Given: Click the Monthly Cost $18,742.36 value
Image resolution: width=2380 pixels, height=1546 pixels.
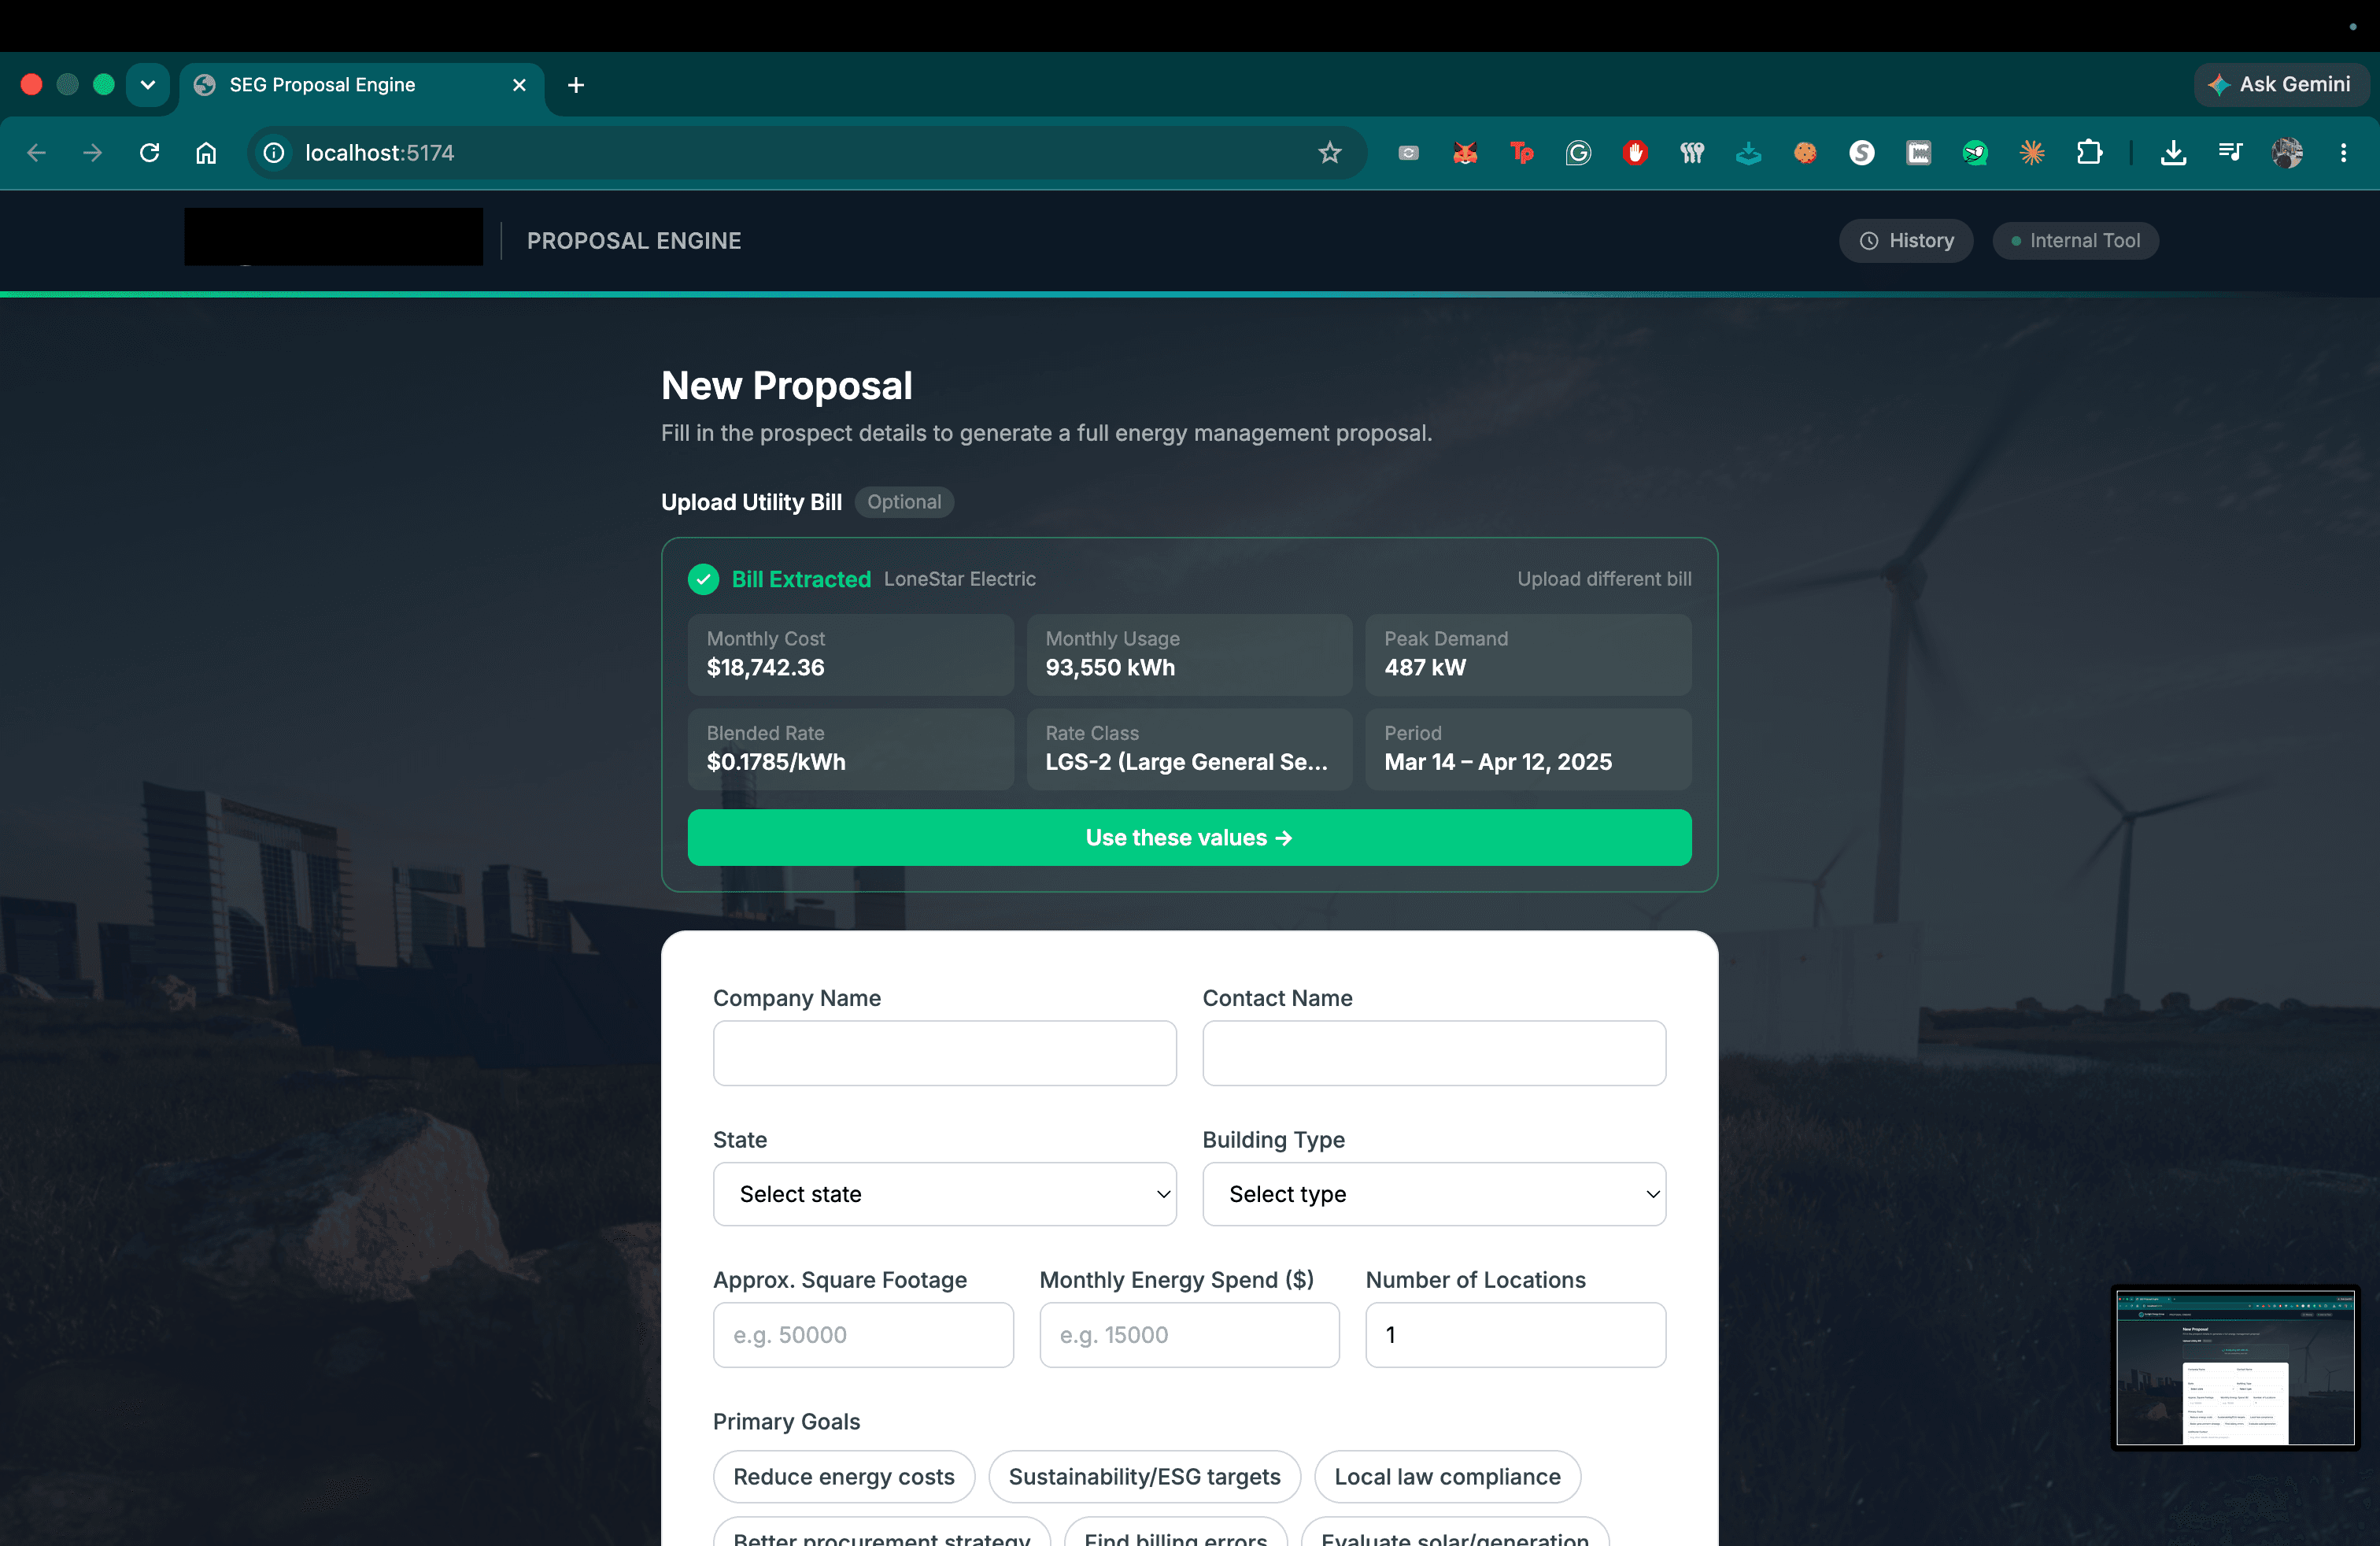Looking at the screenshot, I should (x=765, y=668).
